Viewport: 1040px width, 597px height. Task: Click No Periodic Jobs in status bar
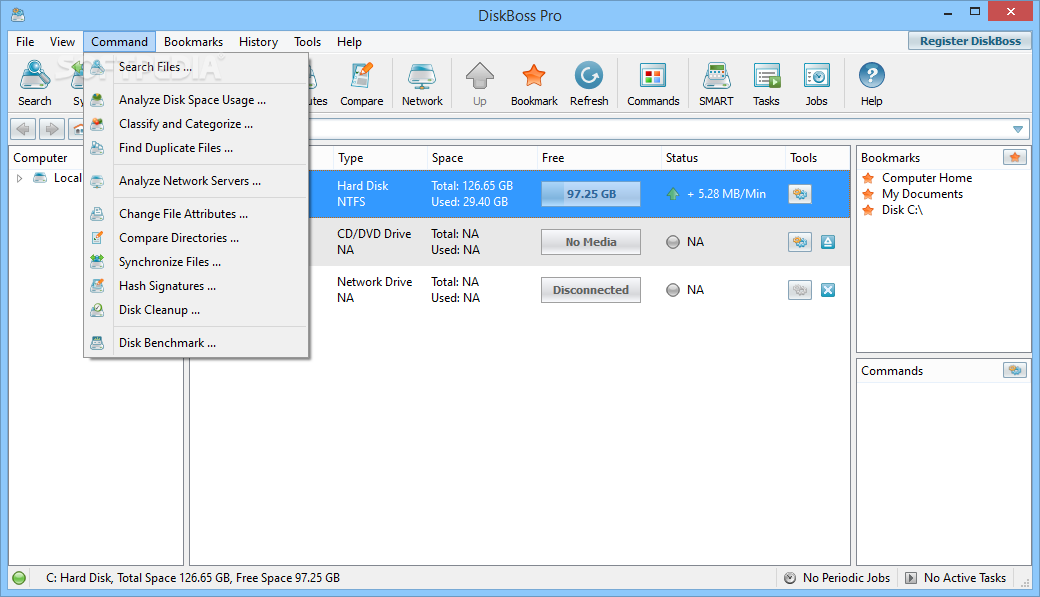point(846,578)
